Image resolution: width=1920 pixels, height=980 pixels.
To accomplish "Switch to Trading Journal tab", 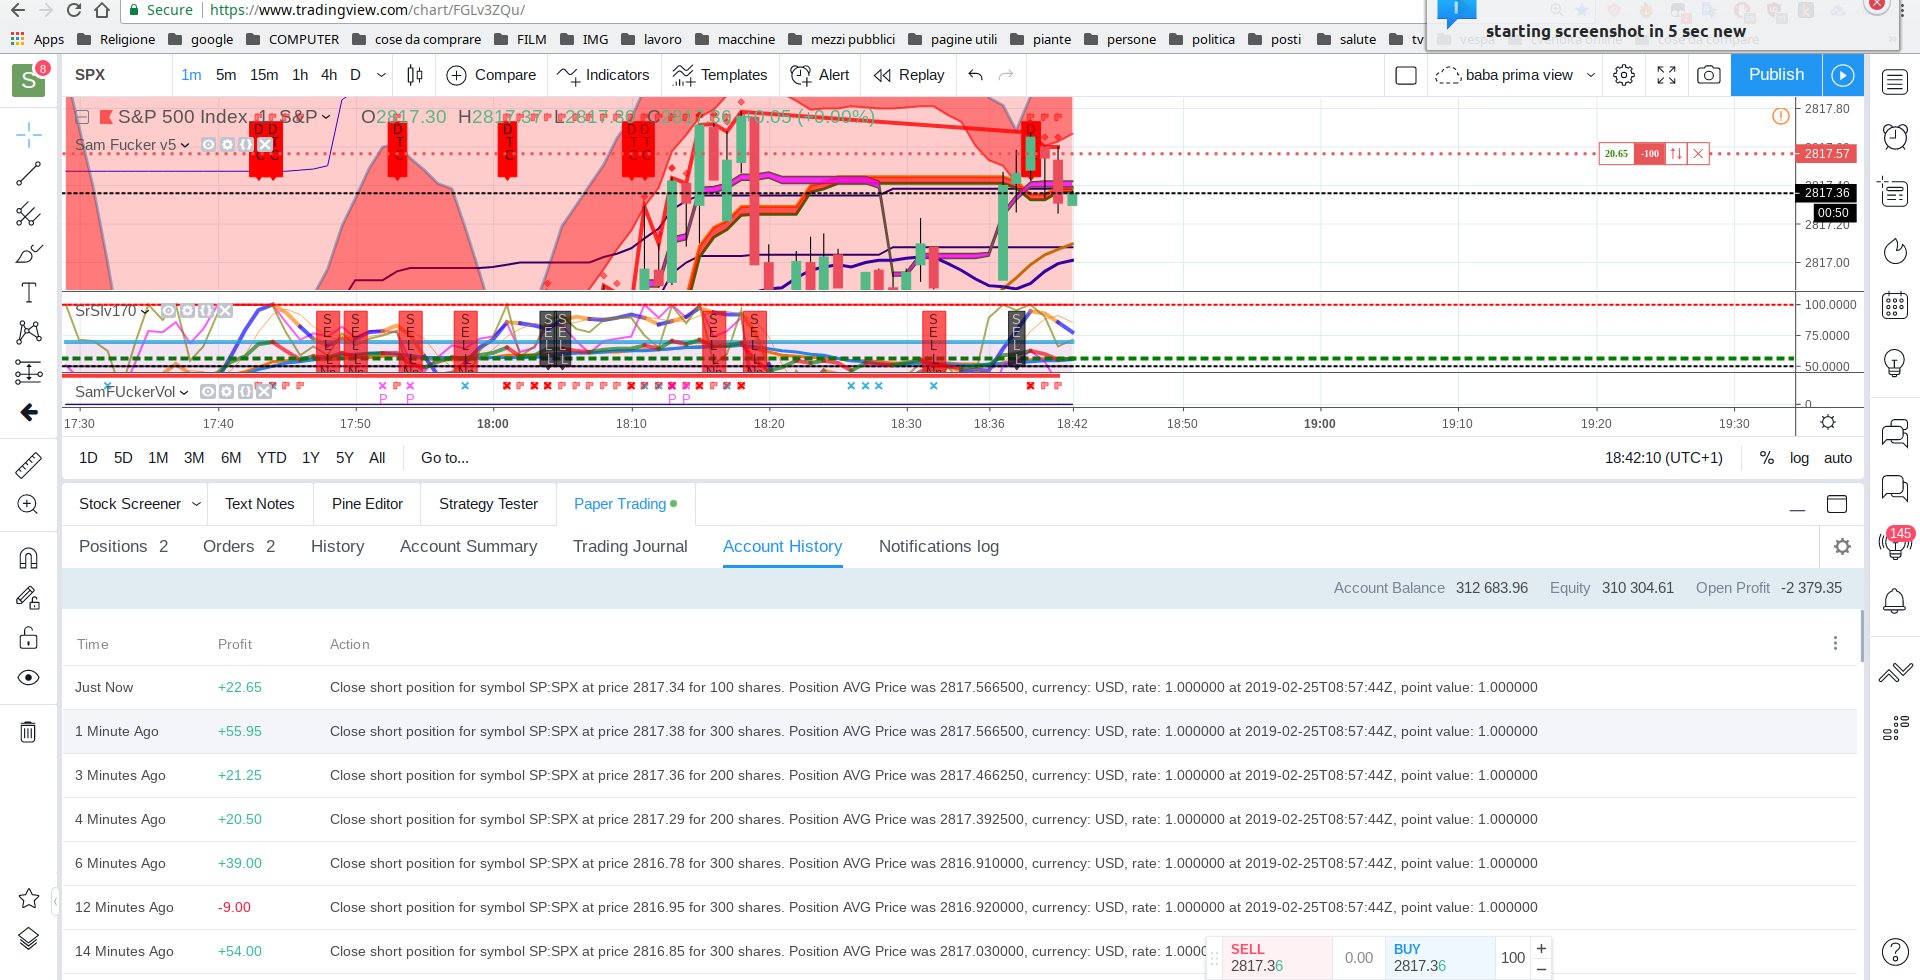I will tap(630, 546).
